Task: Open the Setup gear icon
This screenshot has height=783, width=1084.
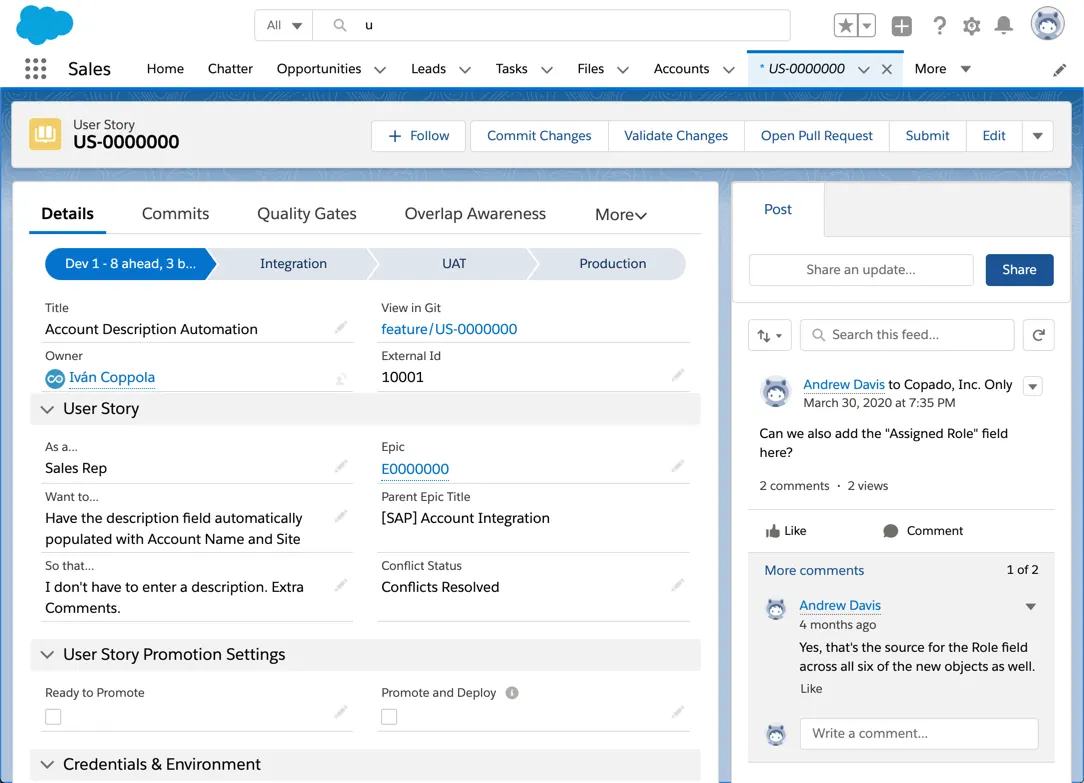Action: click(971, 26)
